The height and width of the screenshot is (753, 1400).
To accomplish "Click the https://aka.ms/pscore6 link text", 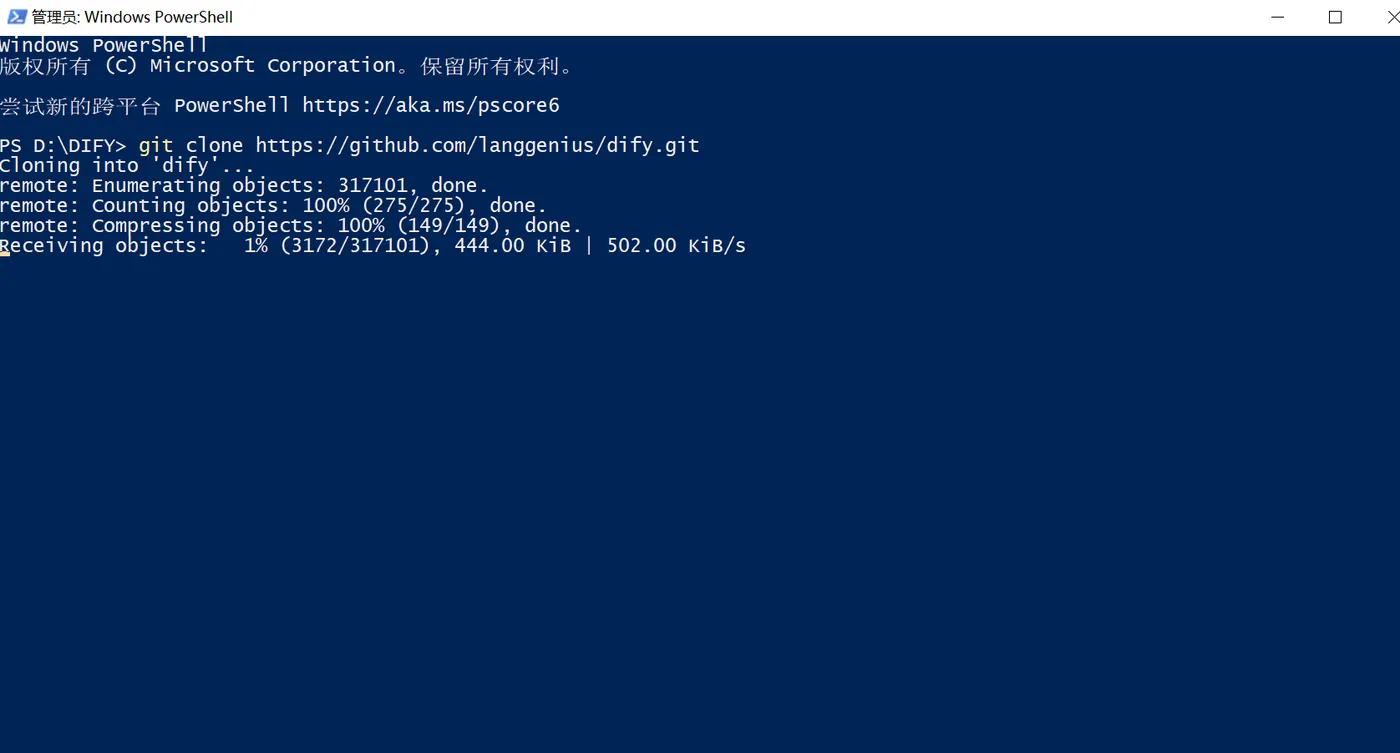I will (x=430, y=105).
